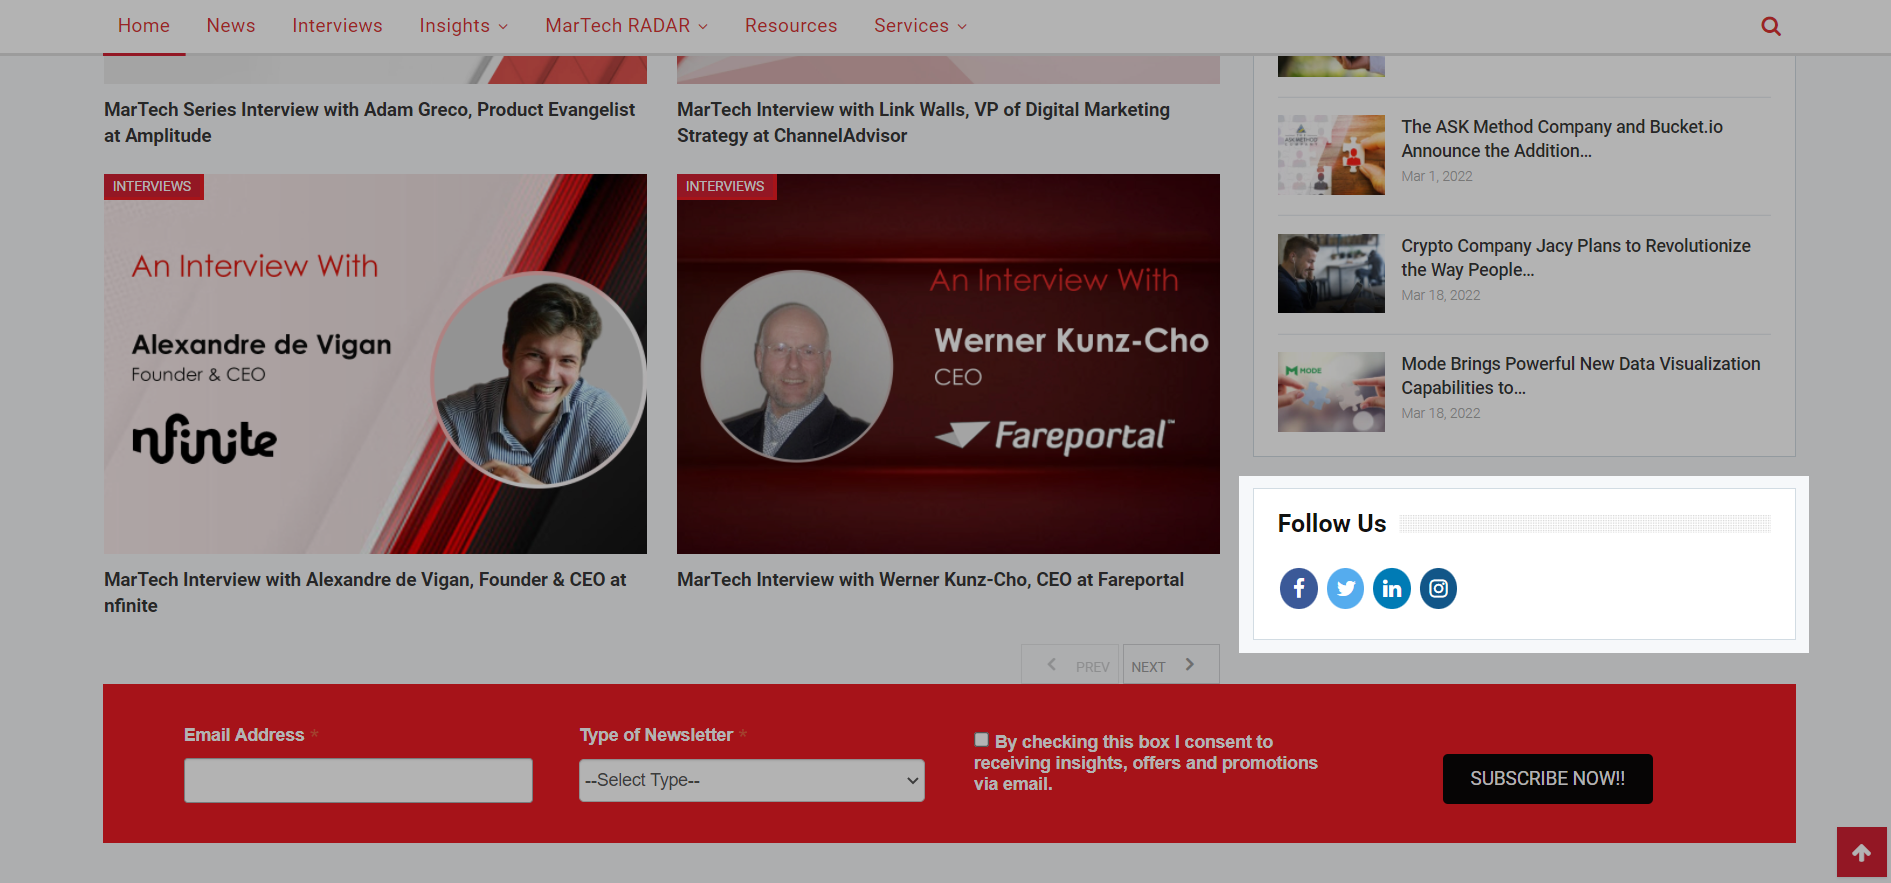
Task: Open Werner Kunz-Cho interview thumbnail
Action: click(x=948, y=364)
